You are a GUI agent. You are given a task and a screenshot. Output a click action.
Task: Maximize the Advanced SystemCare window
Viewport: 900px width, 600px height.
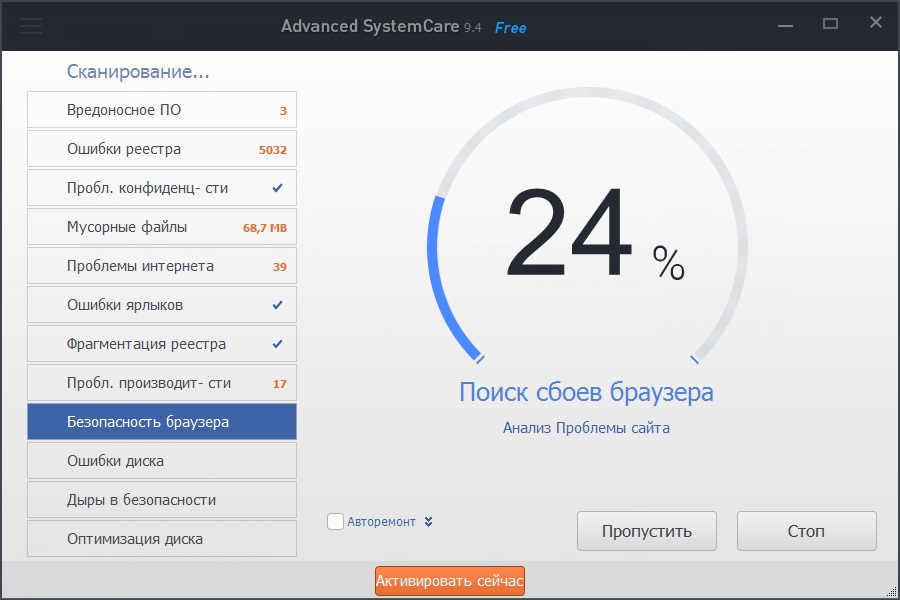(x=830, y=24)
